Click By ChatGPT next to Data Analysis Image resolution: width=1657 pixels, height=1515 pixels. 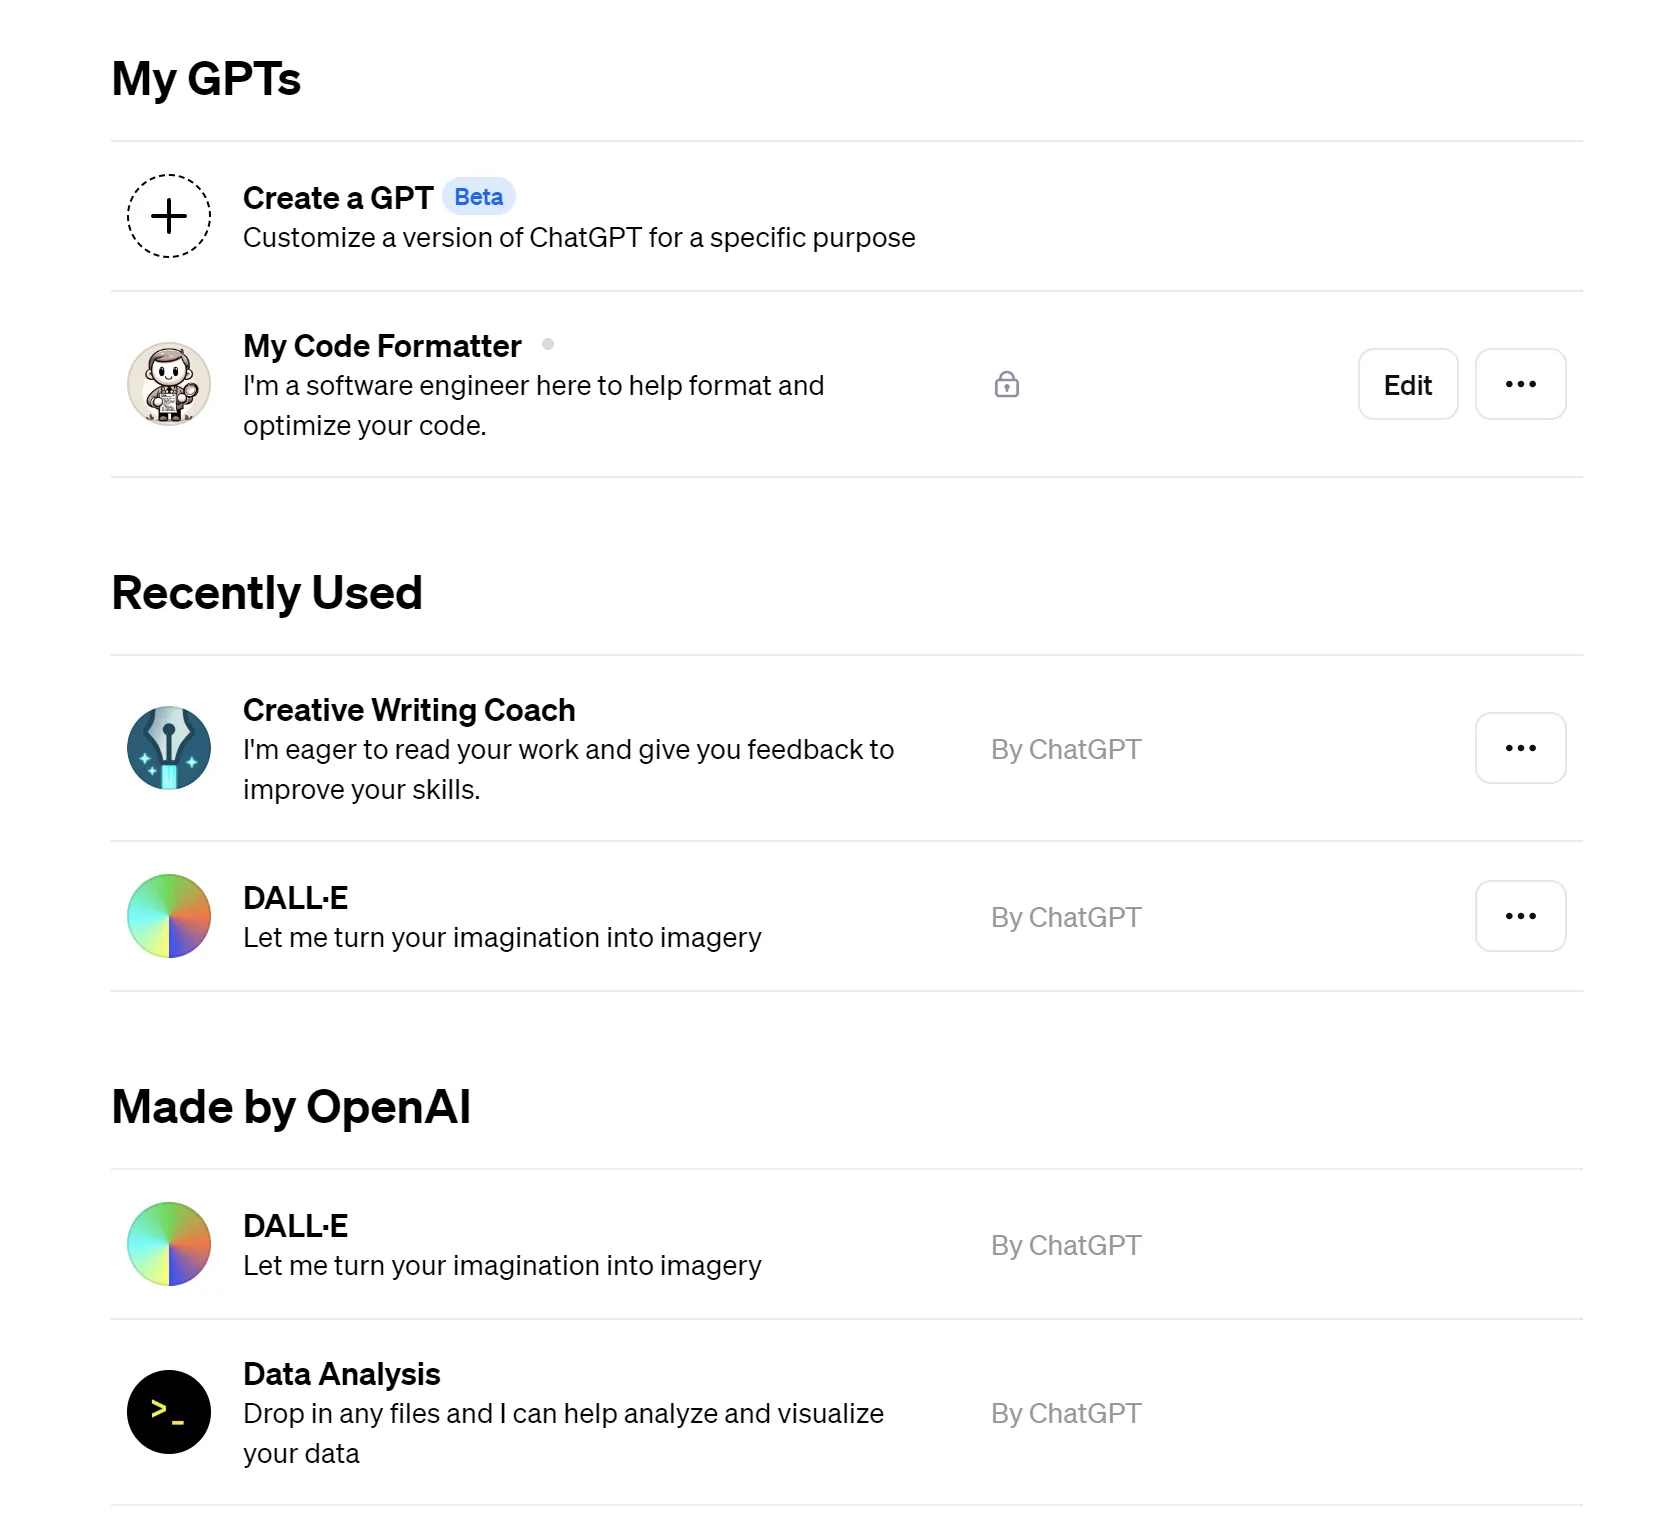[1066, 1413]
